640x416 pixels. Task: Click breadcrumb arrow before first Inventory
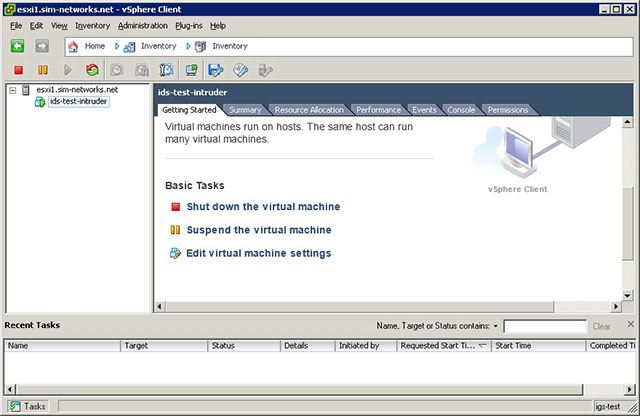click(117, 47)
